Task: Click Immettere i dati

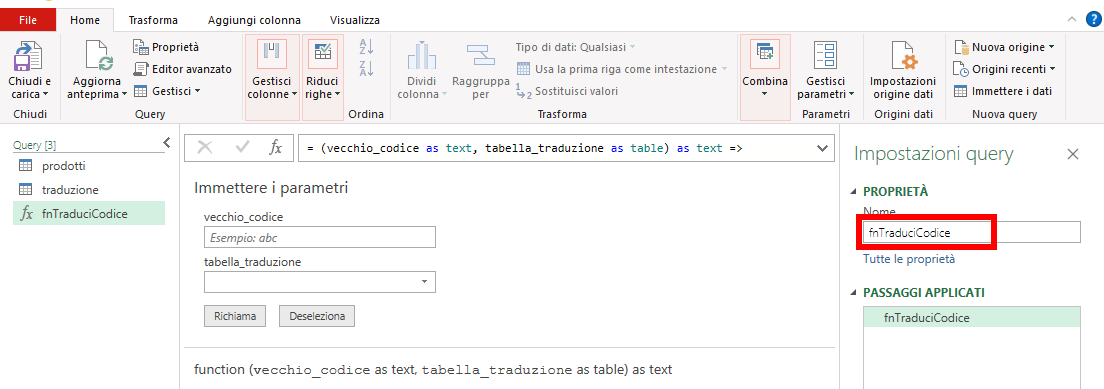Action: coord(1003,91)
